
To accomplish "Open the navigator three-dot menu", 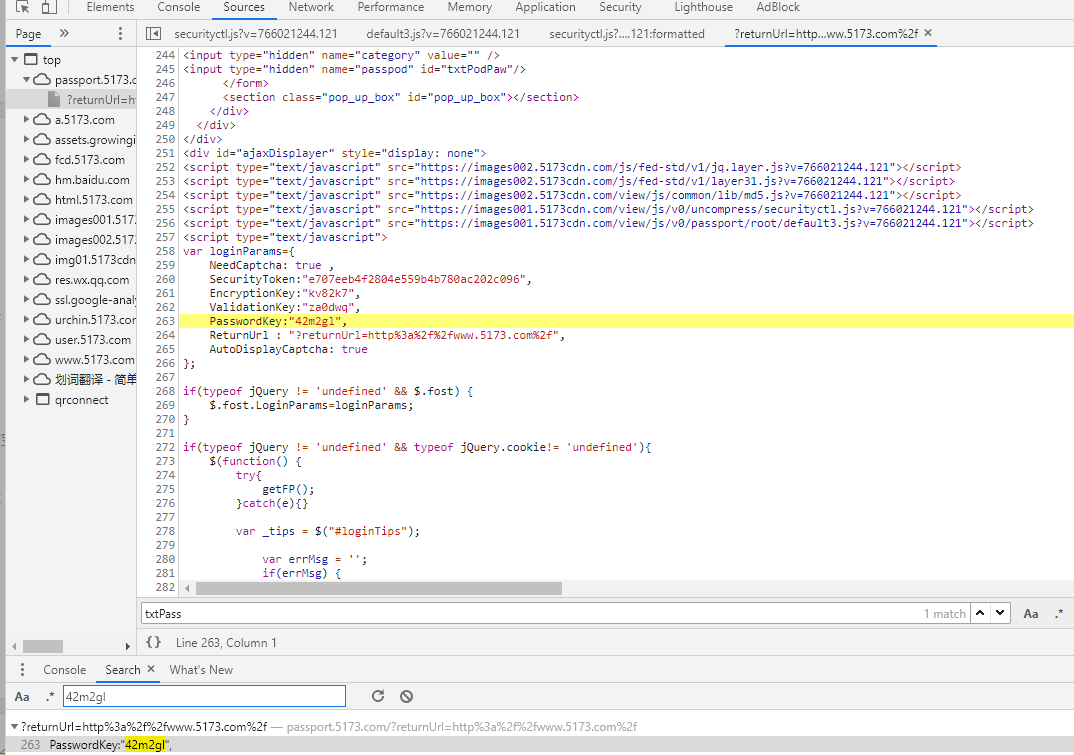I will tap(121, 34).
